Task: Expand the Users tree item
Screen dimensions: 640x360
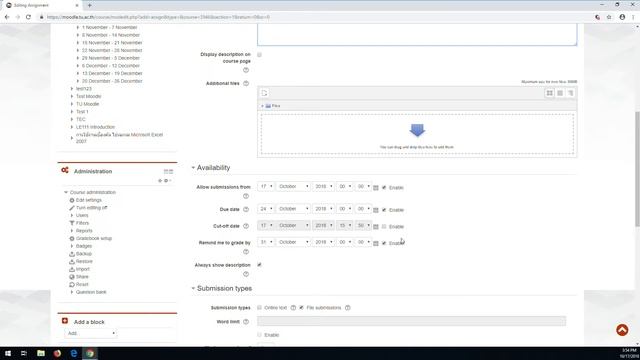Action: [72, 216]
